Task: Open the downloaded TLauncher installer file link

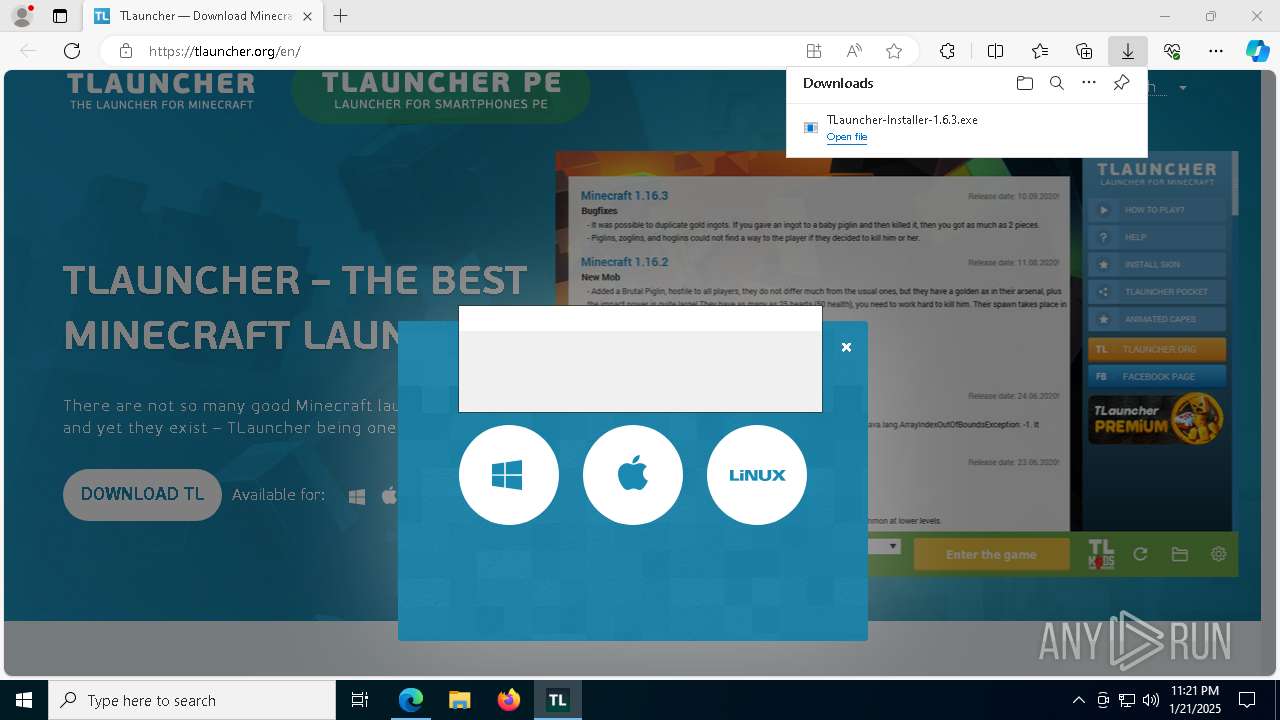Action: coord(847,137)
